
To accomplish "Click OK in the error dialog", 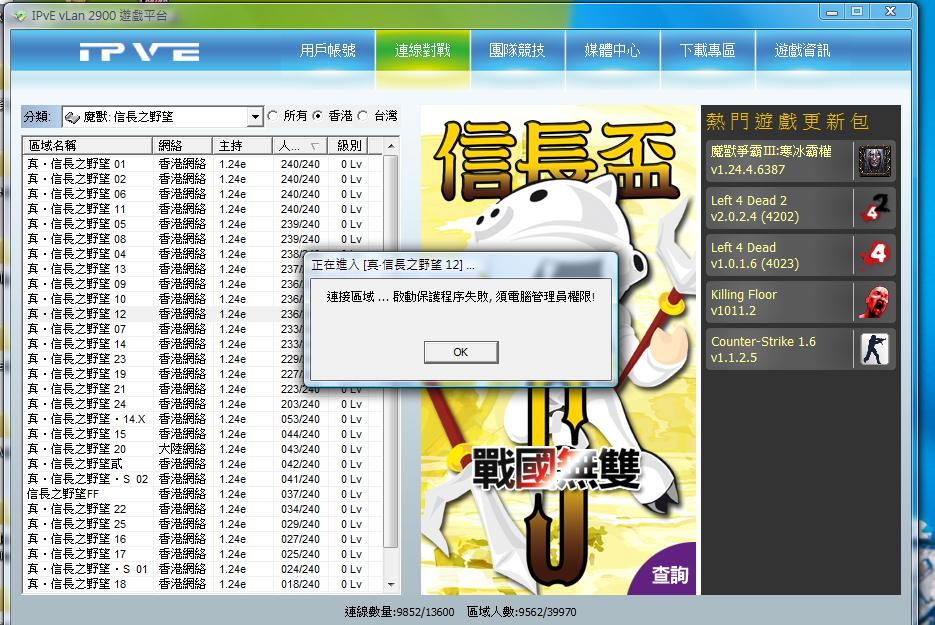I will [x=460, y=352].
